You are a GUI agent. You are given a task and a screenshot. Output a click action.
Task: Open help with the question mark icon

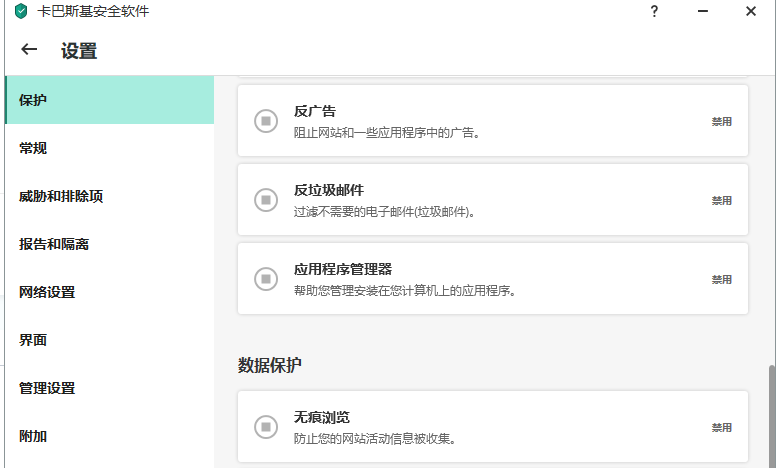click(x=654, y=12)
